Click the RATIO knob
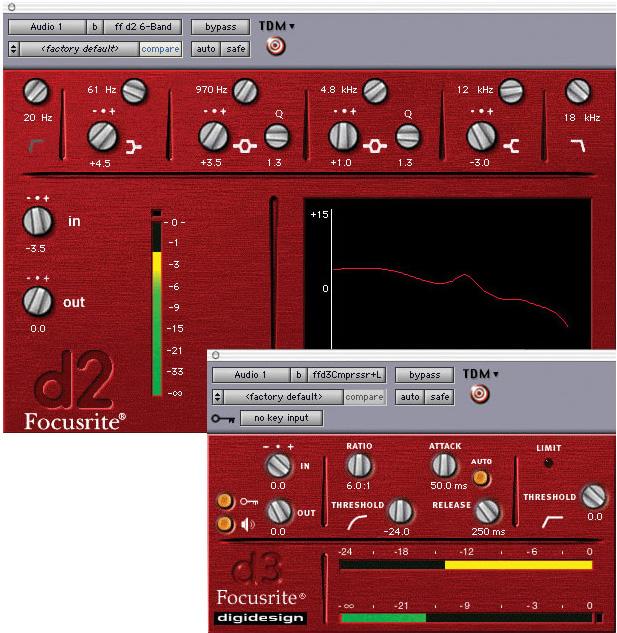Screen dimensions: 617x633 click(359, 465)
